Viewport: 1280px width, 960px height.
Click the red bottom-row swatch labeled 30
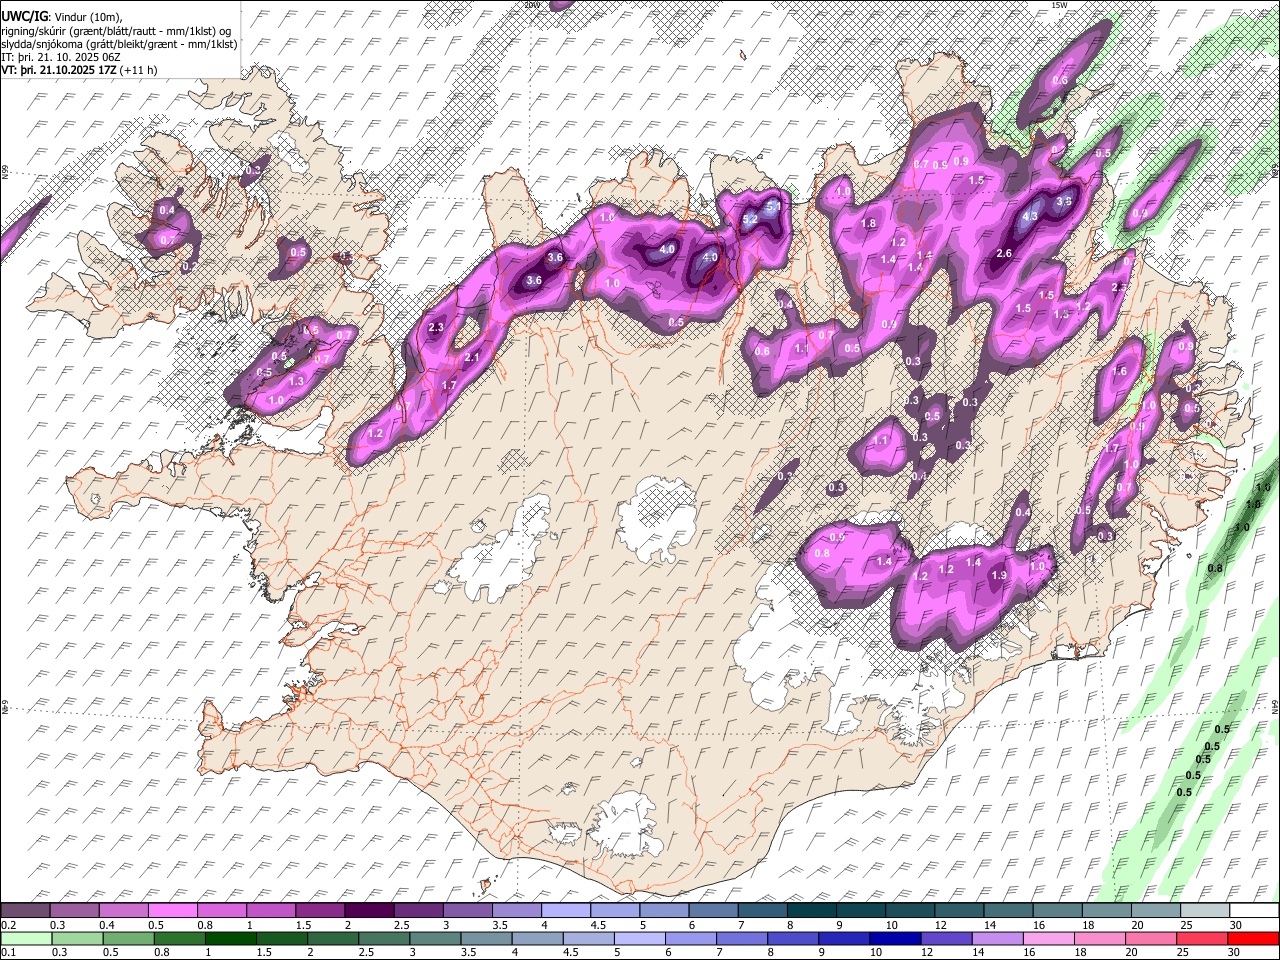click(x=1253, y=938)
